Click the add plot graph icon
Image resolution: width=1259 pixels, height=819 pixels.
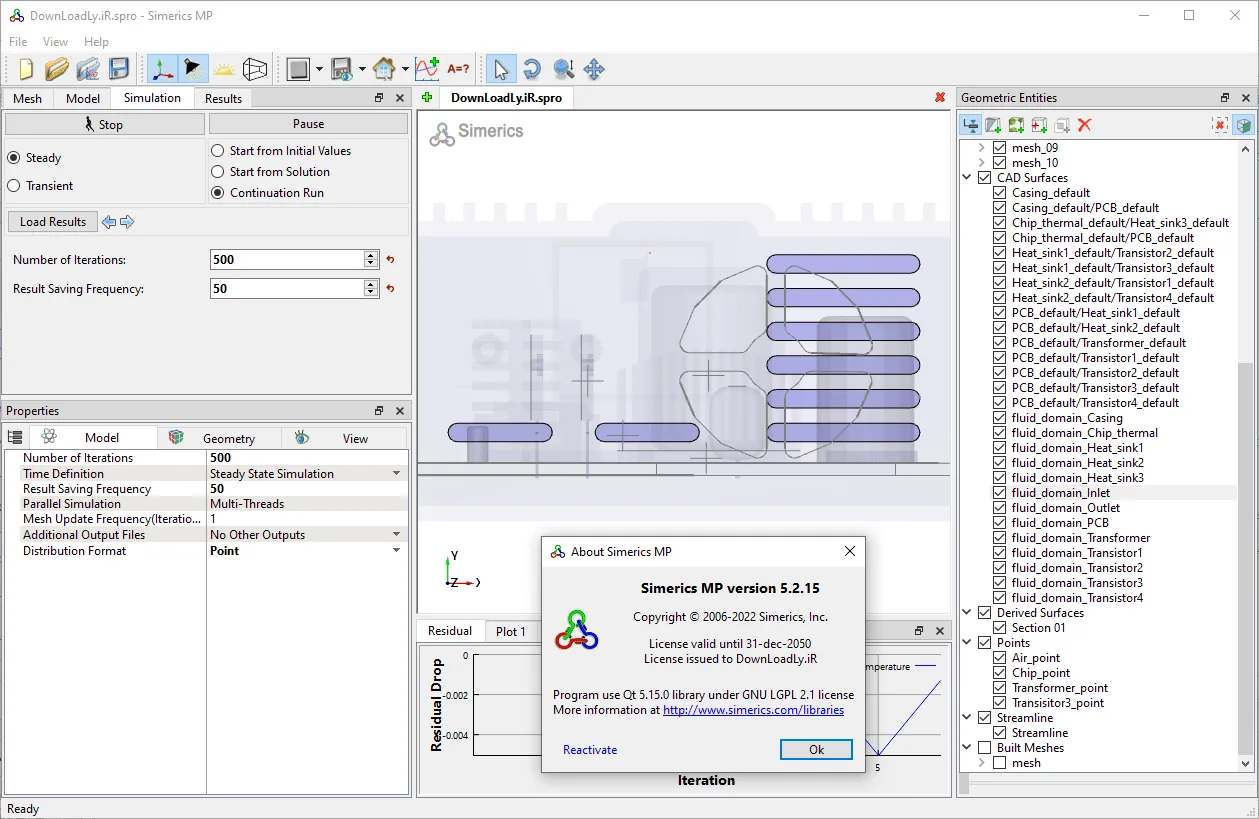[427, 69]
